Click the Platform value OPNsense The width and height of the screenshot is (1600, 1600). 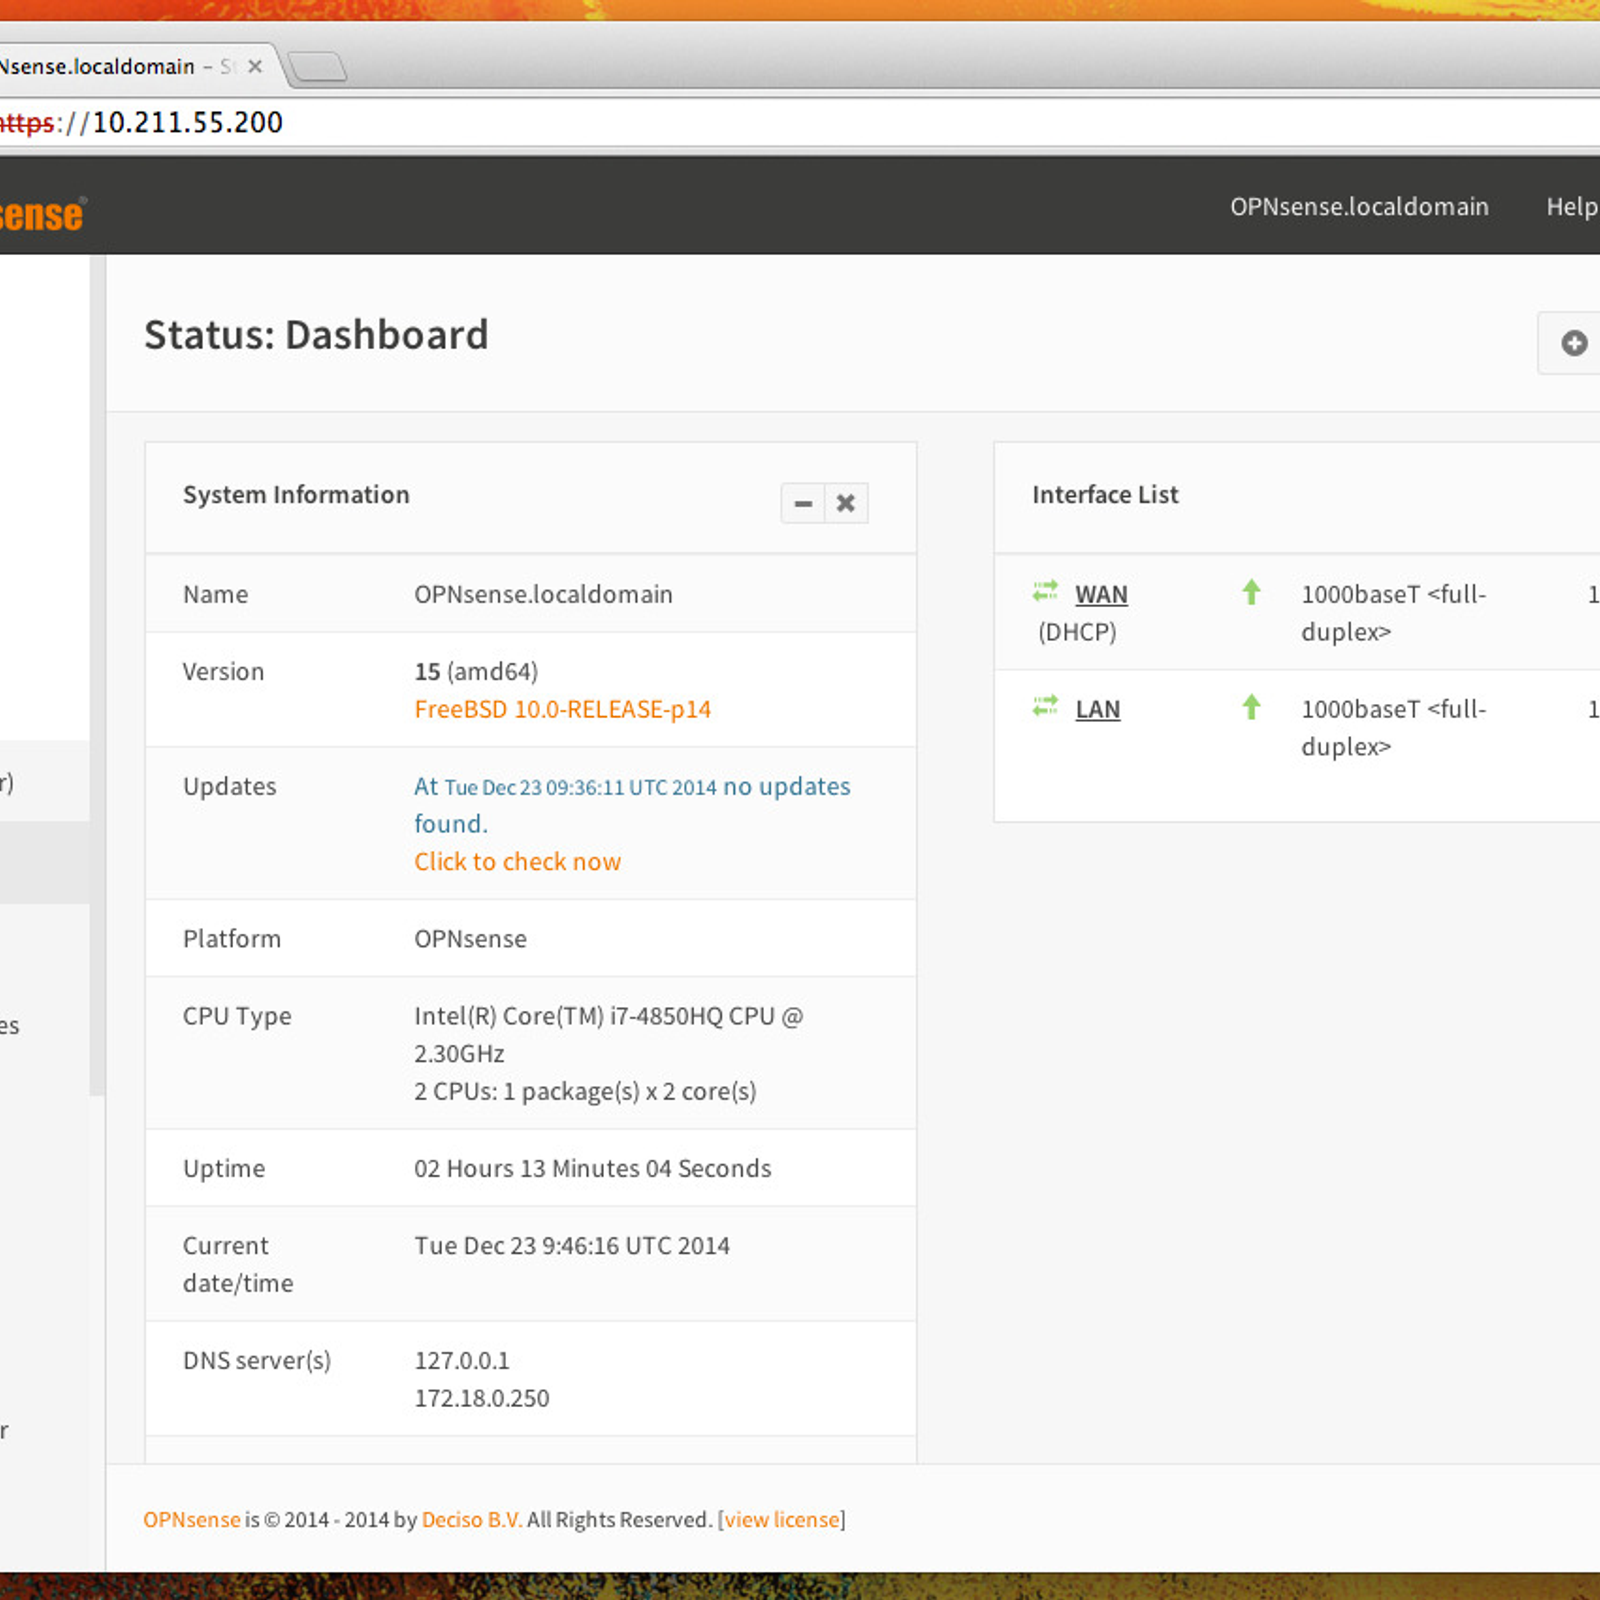pos(471,938)
